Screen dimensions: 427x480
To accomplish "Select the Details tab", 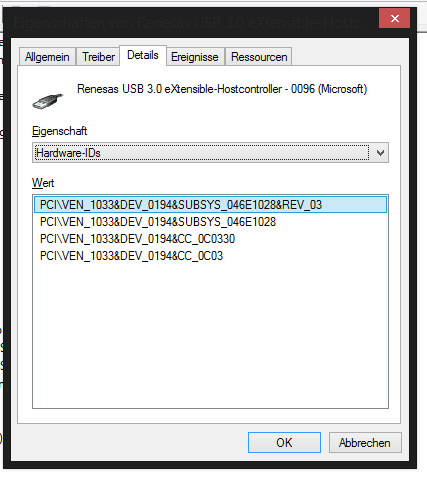I will coord(143,55).
